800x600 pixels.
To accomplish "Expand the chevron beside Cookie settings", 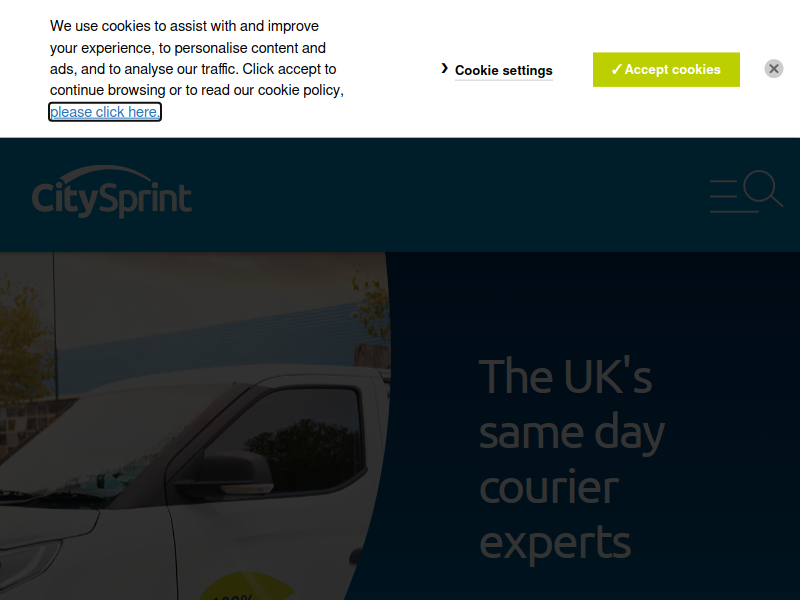I will click(x=444, y=68).
